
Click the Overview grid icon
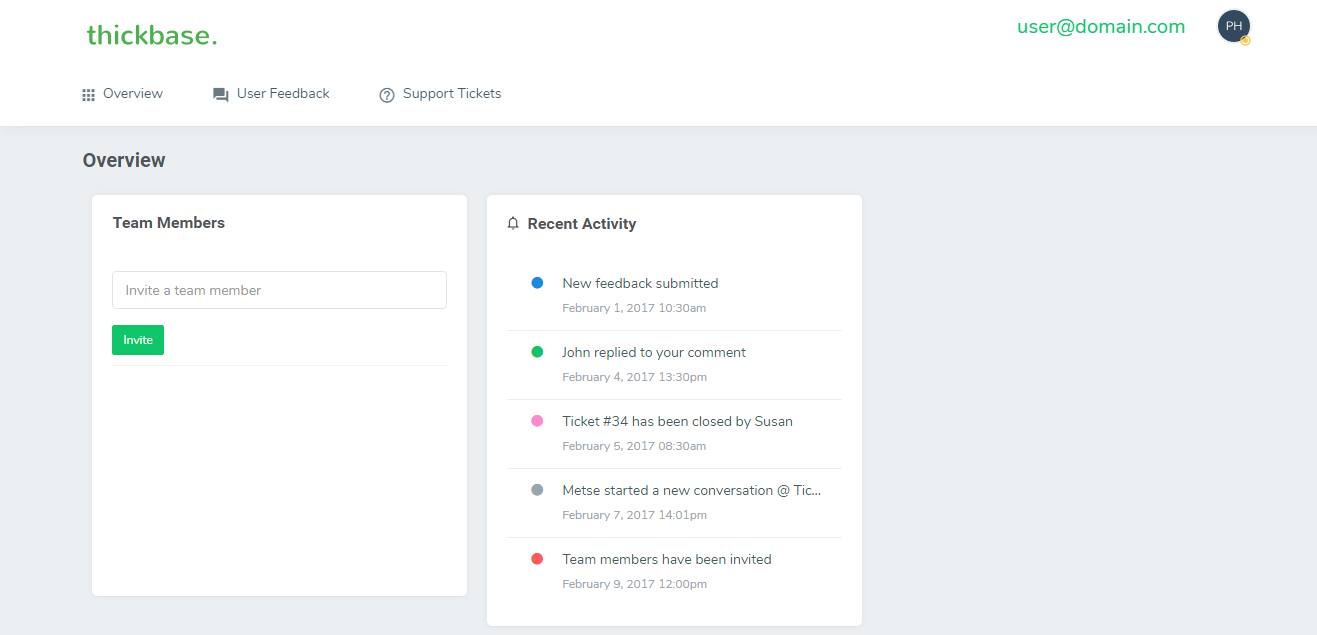pyautogui.click(x=89, y=95)
